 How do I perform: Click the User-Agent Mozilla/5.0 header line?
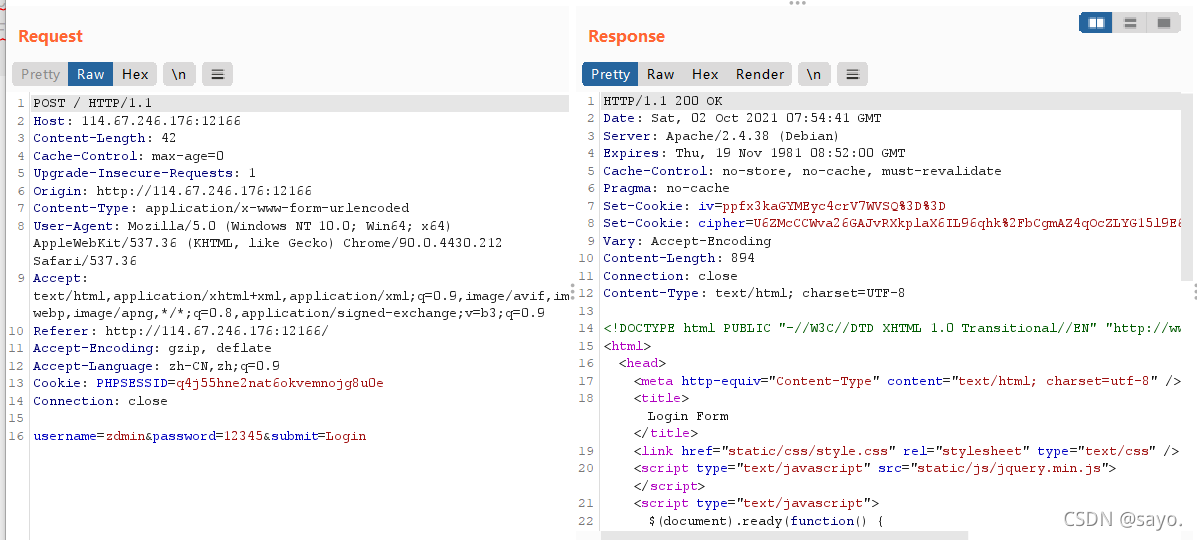pyautogui.click(x=242, y=226)
